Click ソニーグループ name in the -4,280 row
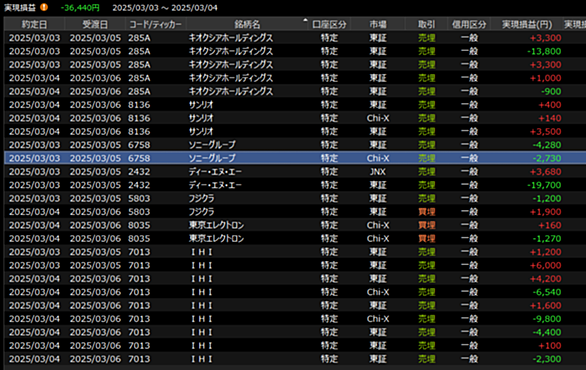The image size is (586, 370). (x=212, y=145)
